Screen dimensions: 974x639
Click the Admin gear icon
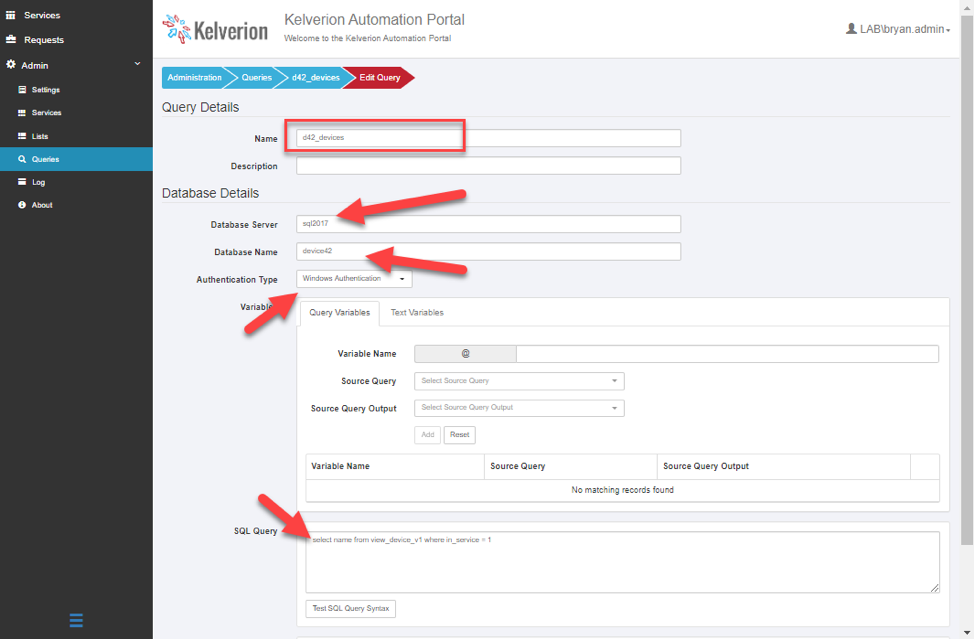11,65
